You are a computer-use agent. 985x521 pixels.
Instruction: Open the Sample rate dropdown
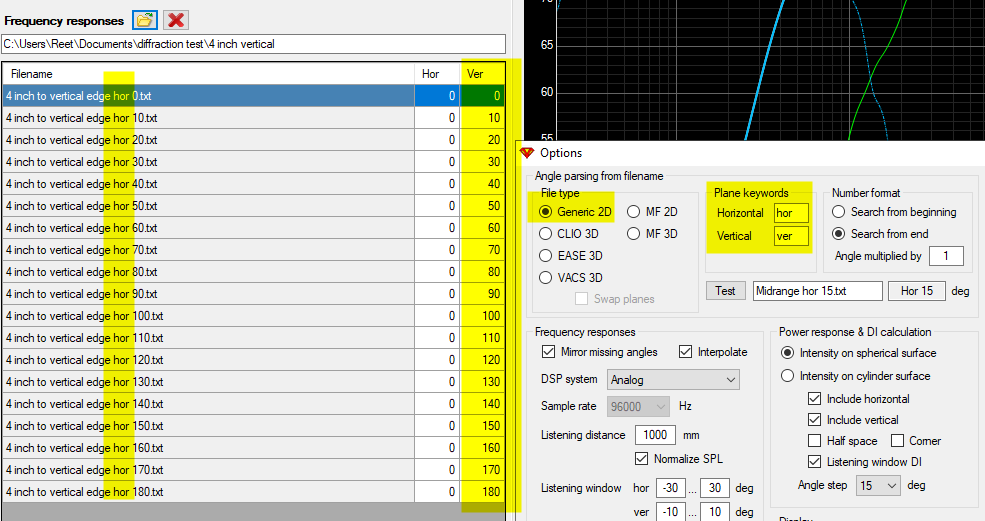[638, 407]
